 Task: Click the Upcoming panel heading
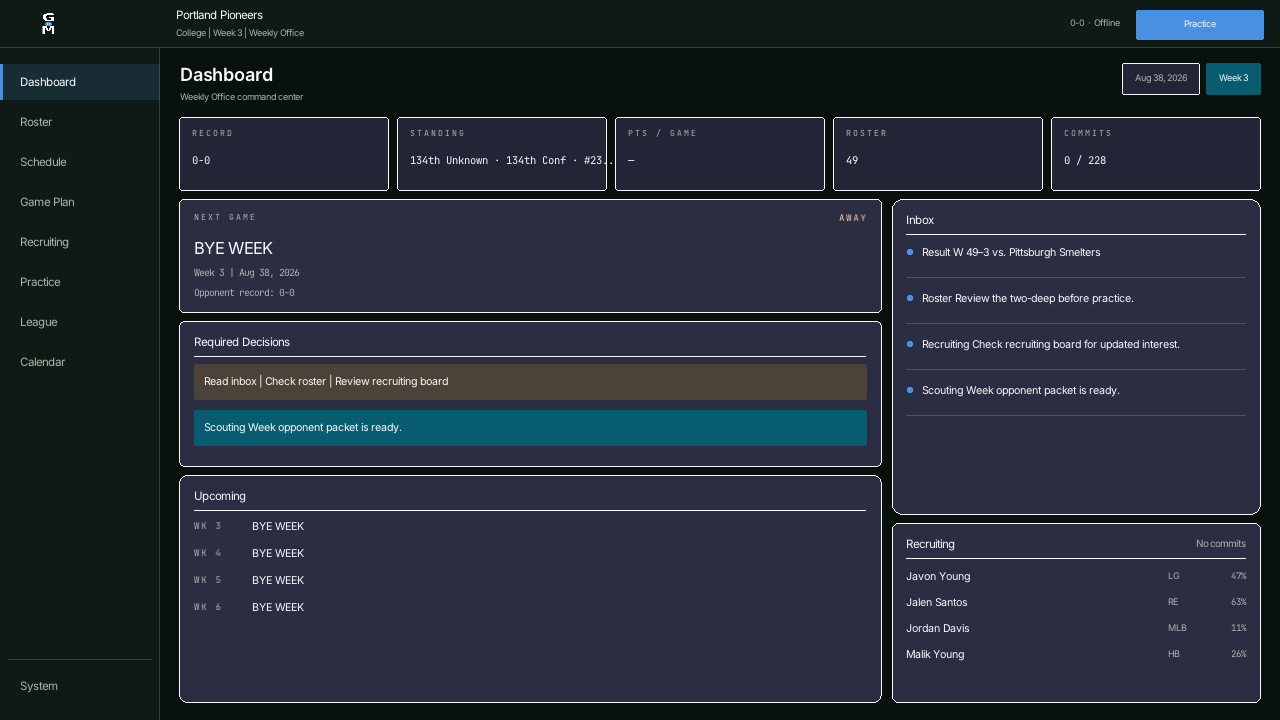[x=220, y=496]
